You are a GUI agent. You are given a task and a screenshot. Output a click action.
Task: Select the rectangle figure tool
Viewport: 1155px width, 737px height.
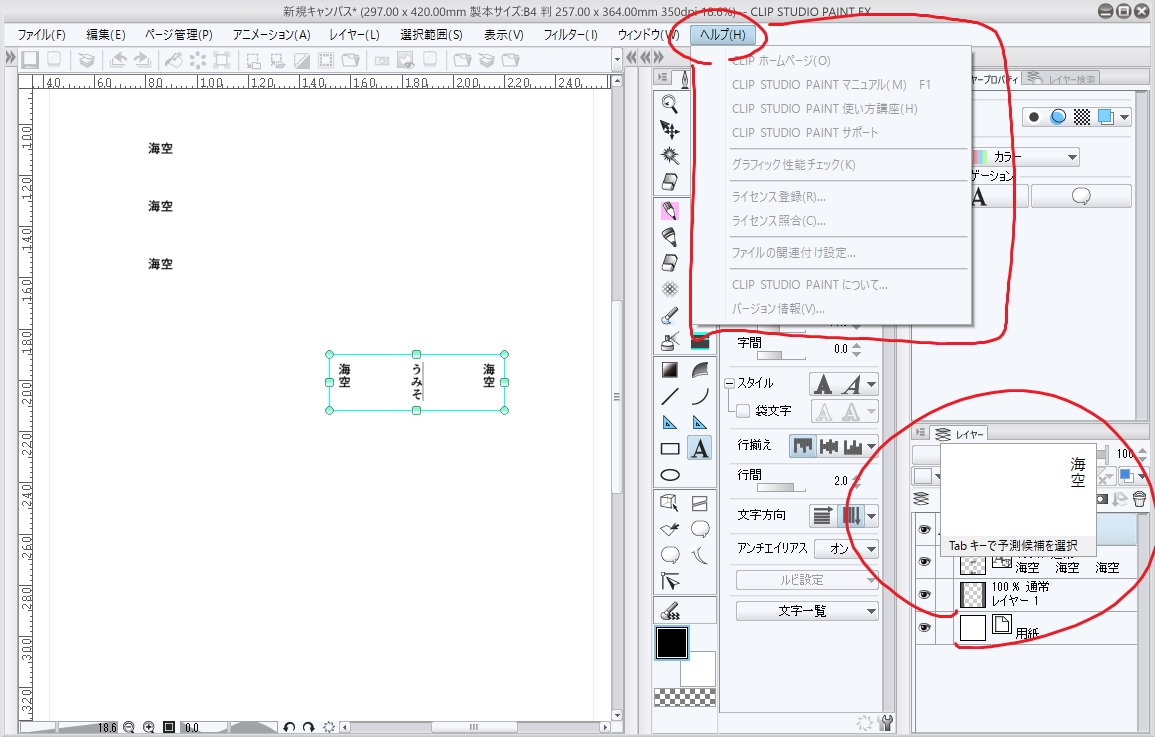(x=670, y=449)
